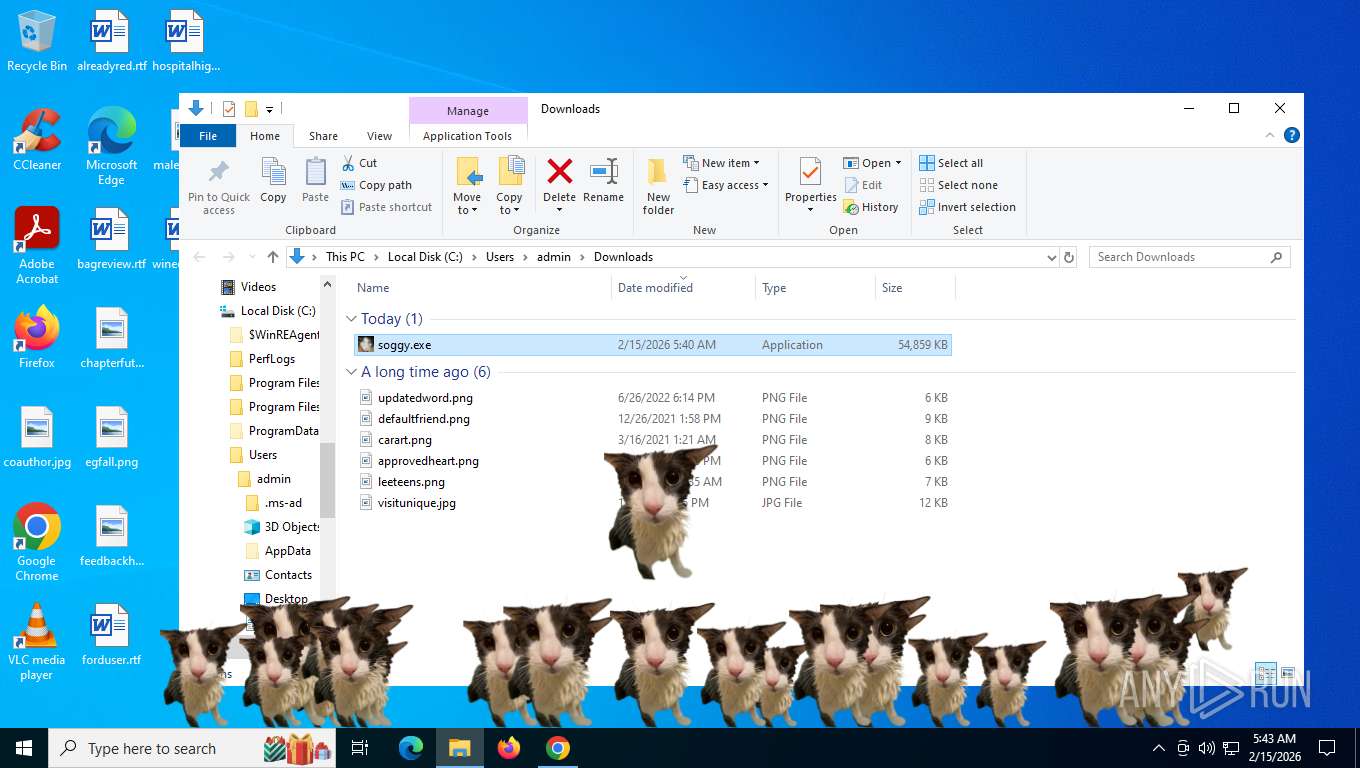Viewport: 1360px width, 768px height.
Task: Select the soggy.exe file
Action: pos(653,345)
